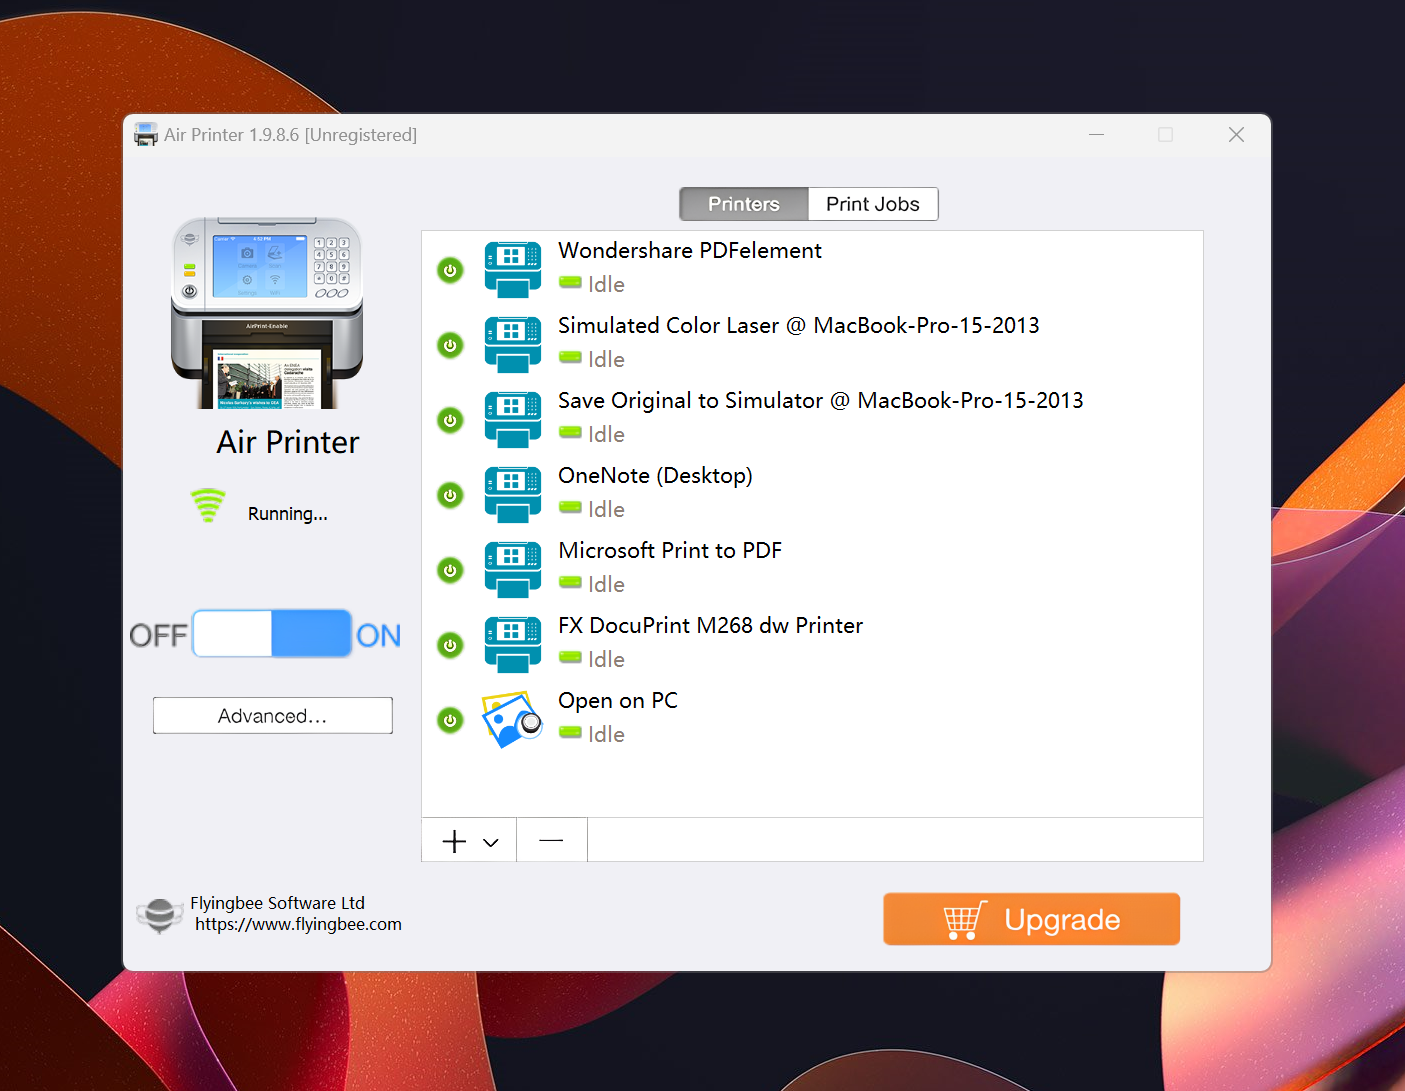The height and width of the screenshot is (1091, 1405).
Task: Click the Microsoft Print to PDF printer icon
Action: click(x=512, y=570)
